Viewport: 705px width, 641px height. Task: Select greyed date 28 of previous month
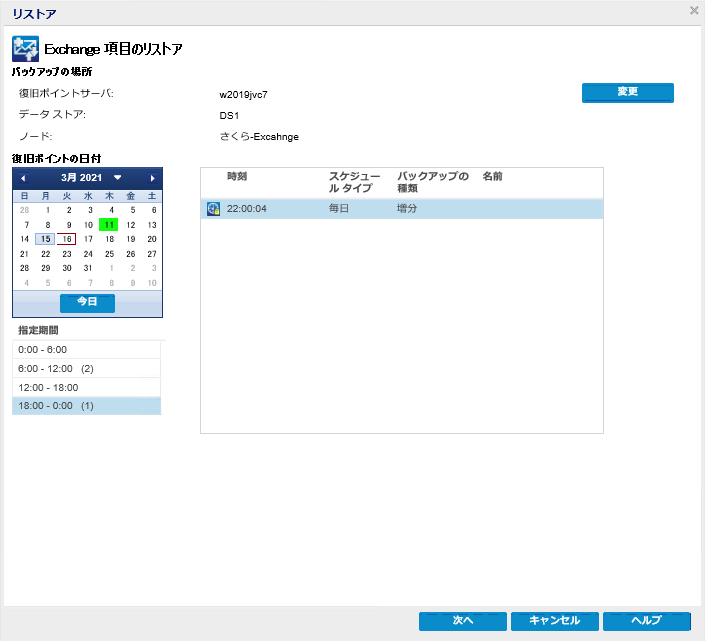24,210
